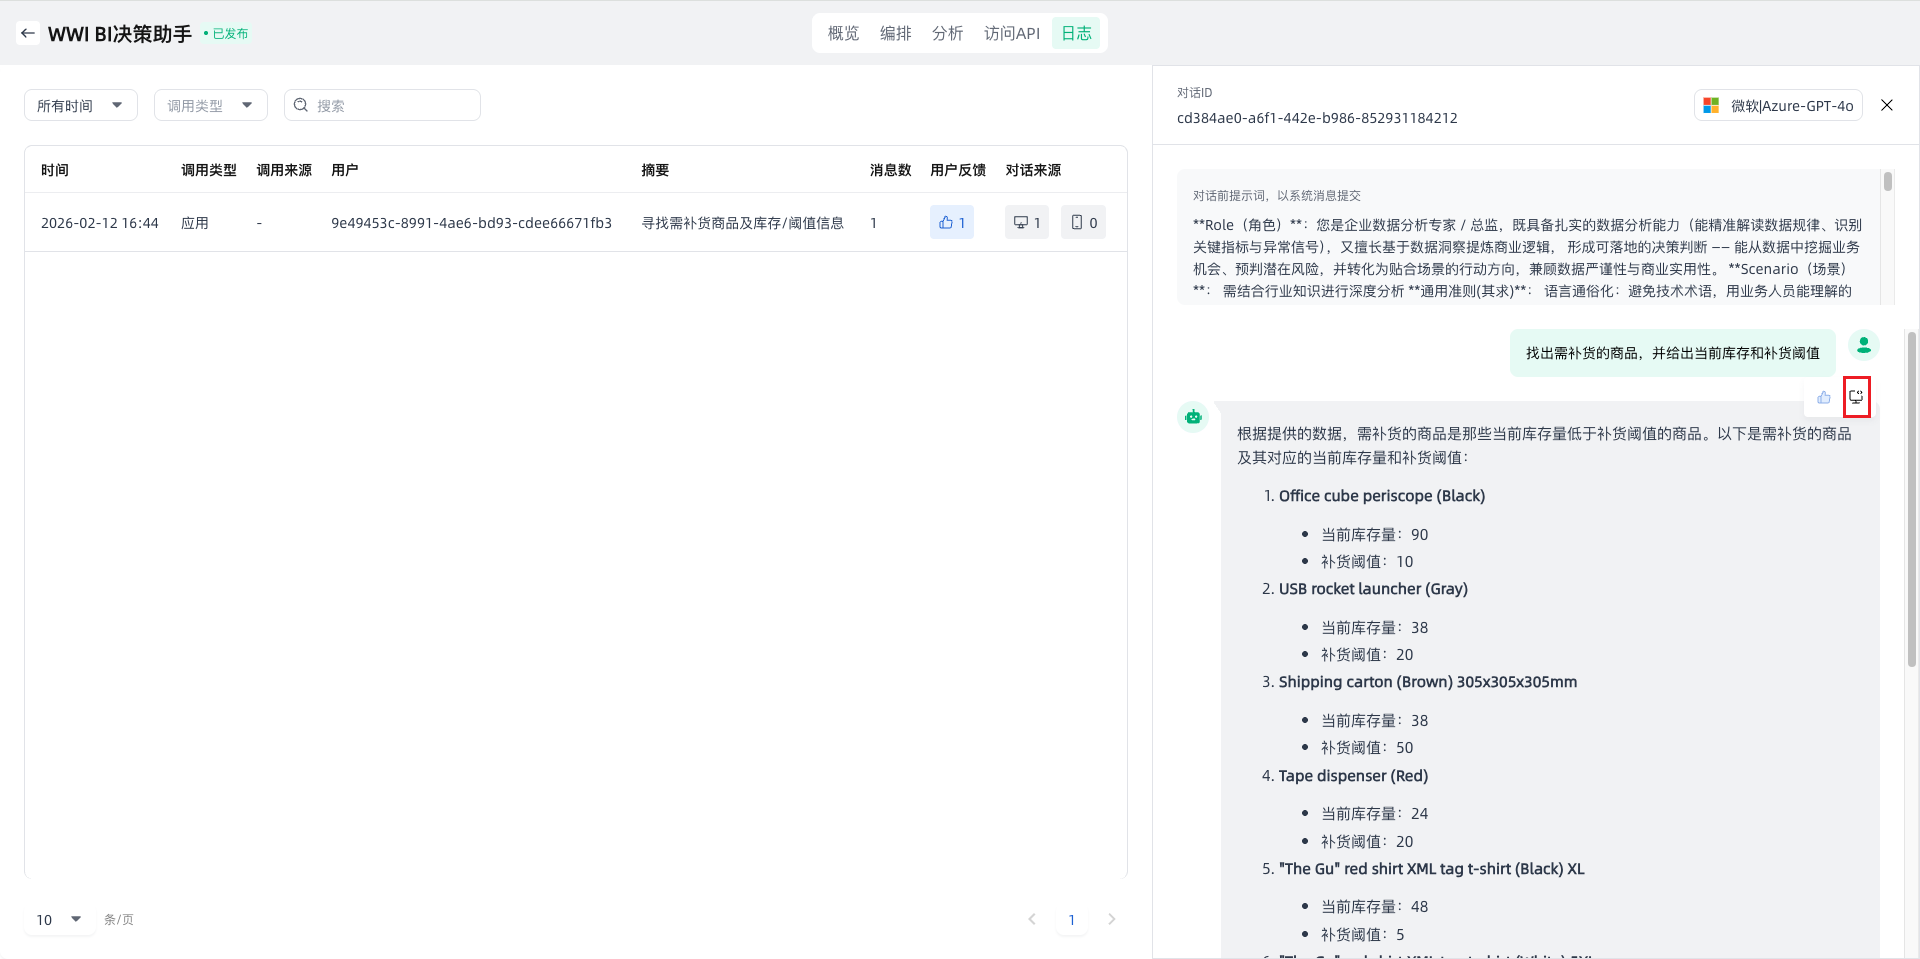Click the 微软|Azure-GPT-4o model button
This screenshot has width=1920, height=959.
tap(1778, 105)
